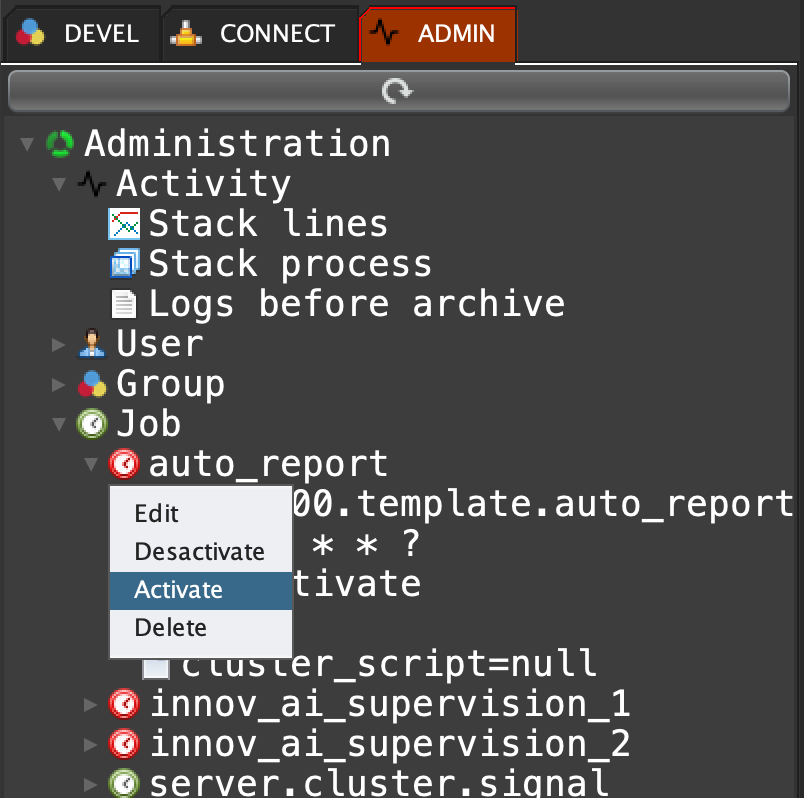The height and width of the screenshot is (798, 804).
Task: Click the Group colored circles icon
Action: pos(91,384)
